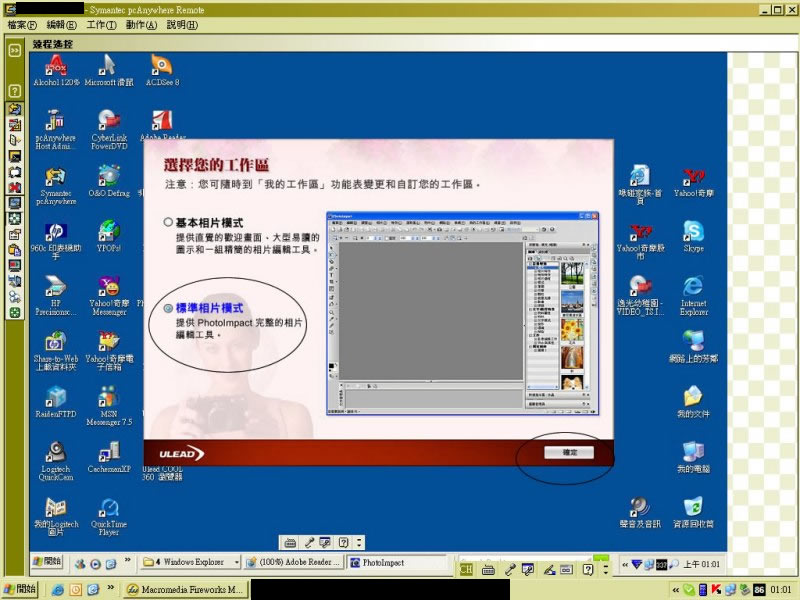This screenshot has width=800, height=600.
Task: Click the remote taskbar clock 上午 01:01
Action: (702, 564)
